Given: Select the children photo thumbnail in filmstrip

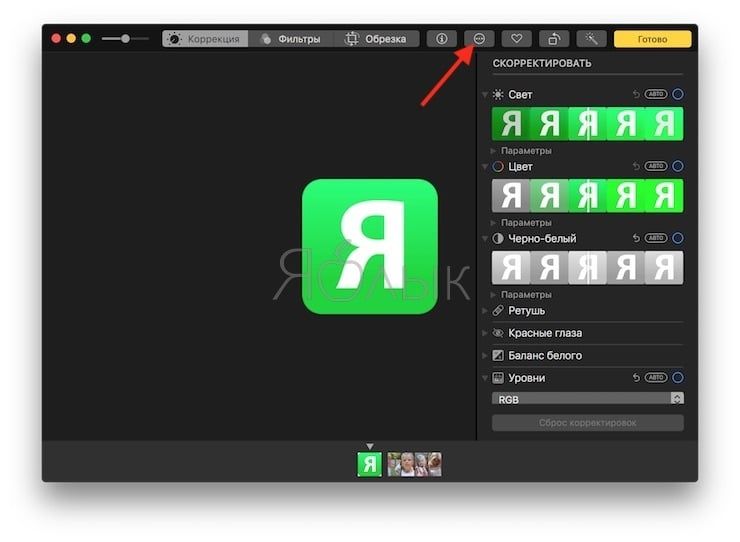Looking at the screenshot, I should 414,464.
